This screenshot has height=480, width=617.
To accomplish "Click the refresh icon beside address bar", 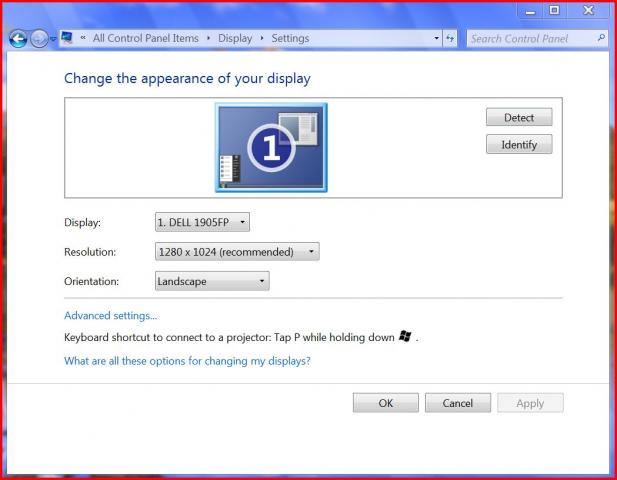I will [x=450, y=39].
